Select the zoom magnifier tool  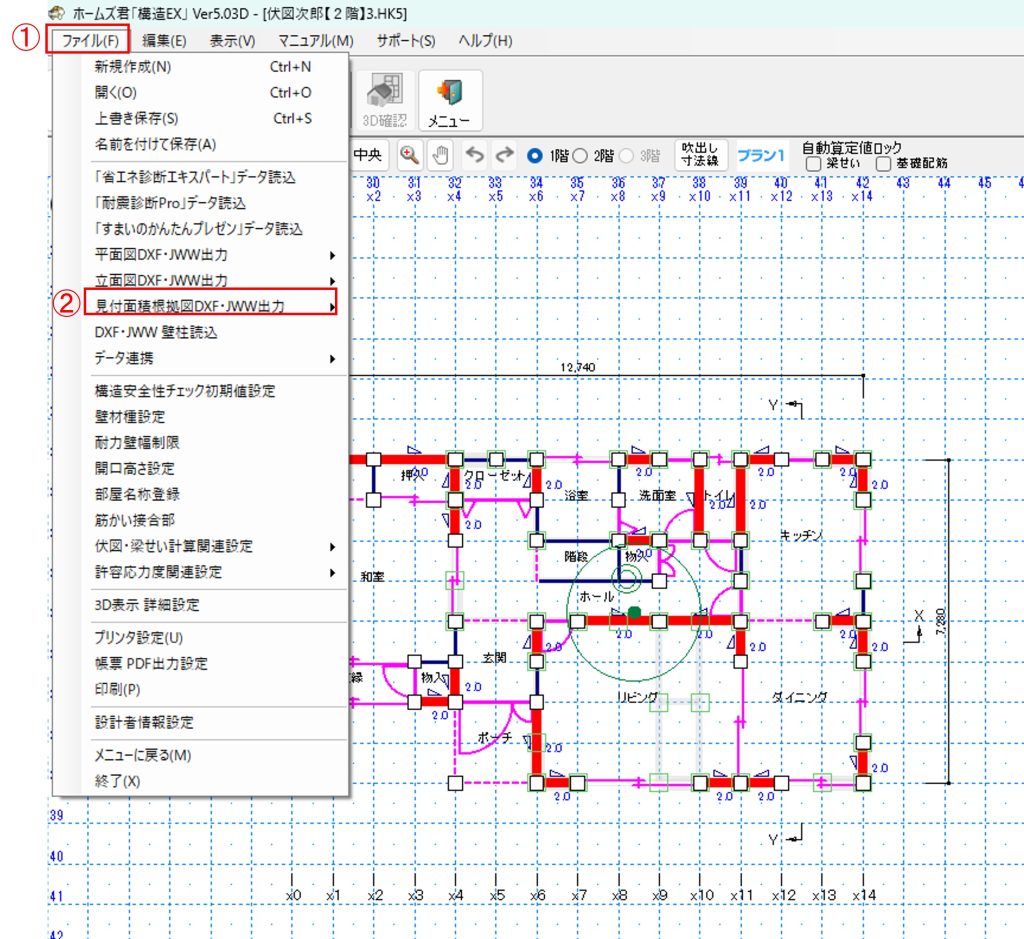click(409, 155)
